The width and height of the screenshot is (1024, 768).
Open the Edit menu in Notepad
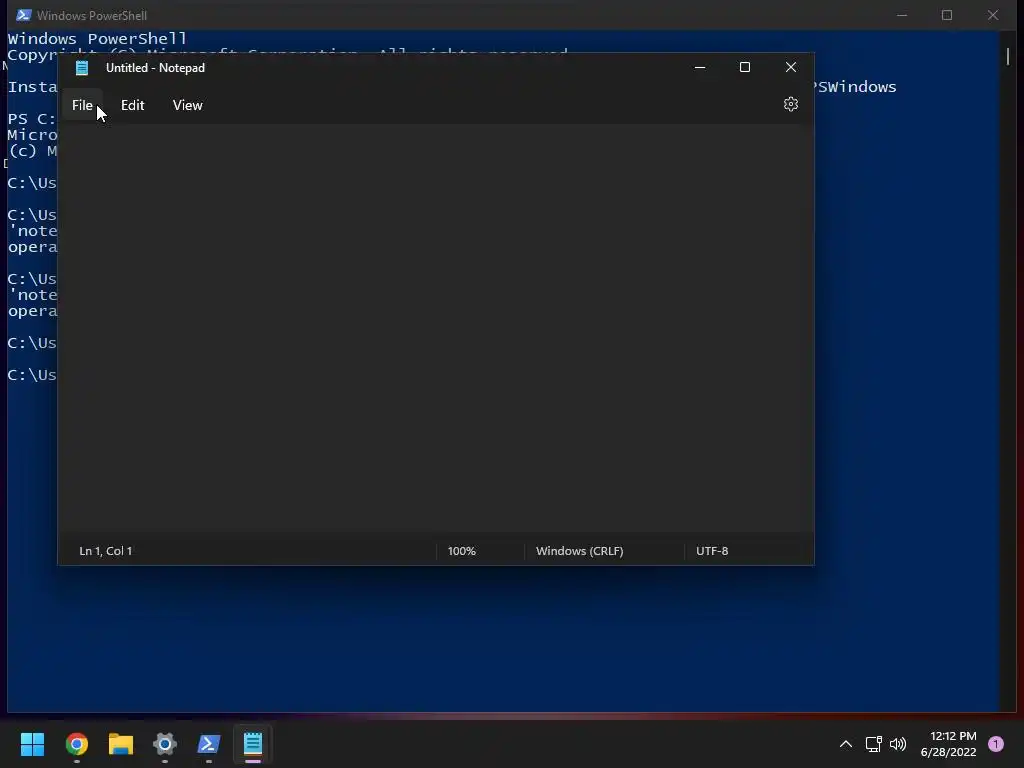coord(133,105)
